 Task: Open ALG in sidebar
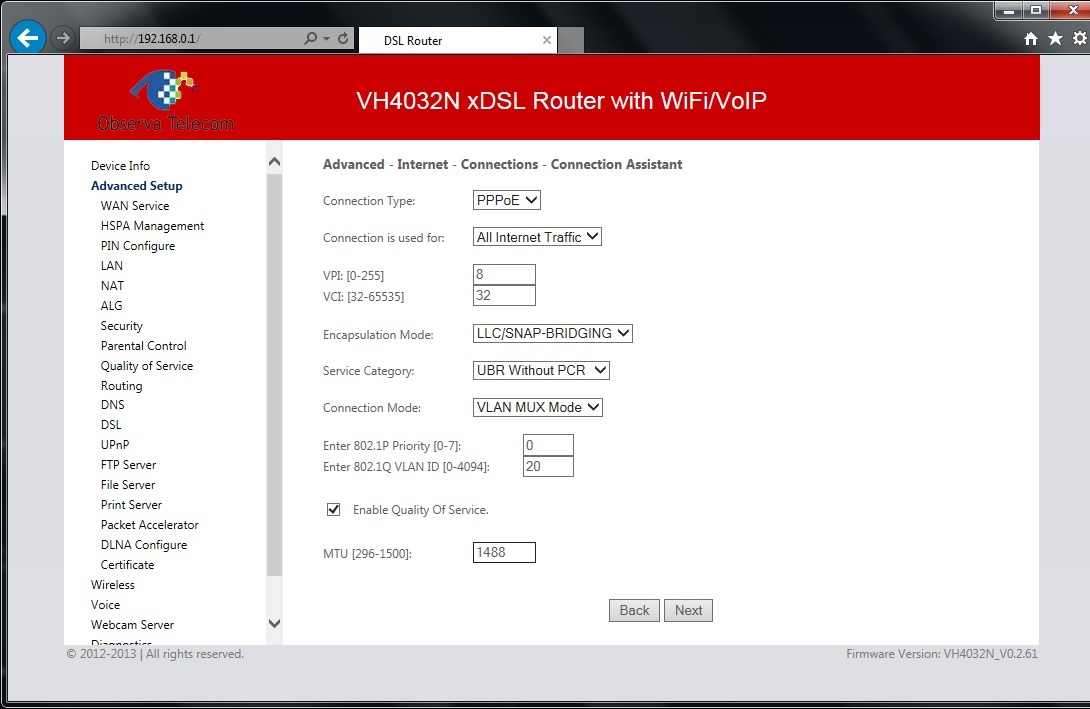pyautogui.click(x=111, y=306)
